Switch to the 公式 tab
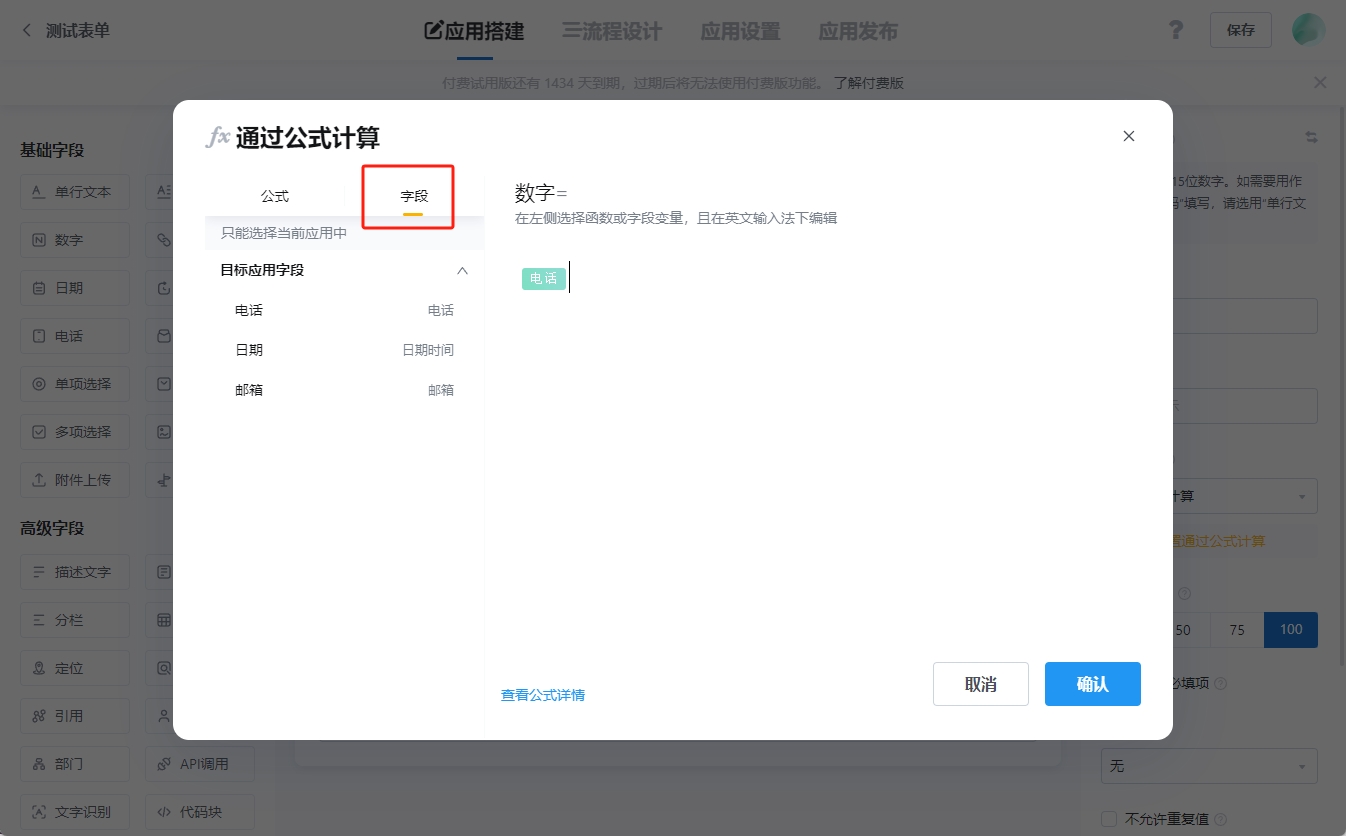Screen dimensions: 1346x836 click(x=275, y=196)
